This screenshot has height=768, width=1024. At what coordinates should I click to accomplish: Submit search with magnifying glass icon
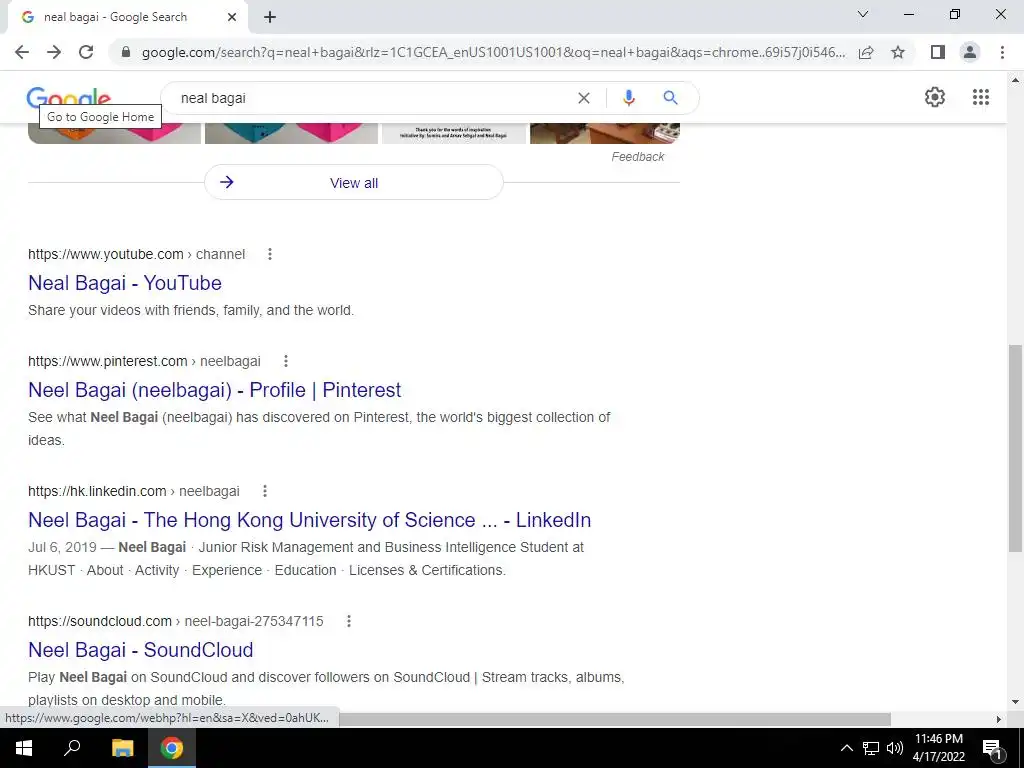click(670, 98)
